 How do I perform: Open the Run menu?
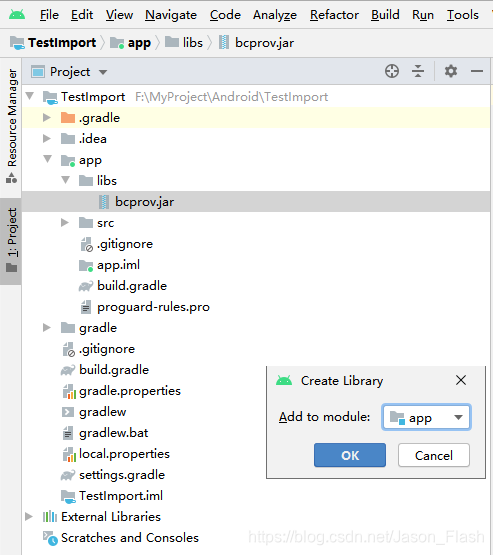pyautogui.click(x=423, y=15)
